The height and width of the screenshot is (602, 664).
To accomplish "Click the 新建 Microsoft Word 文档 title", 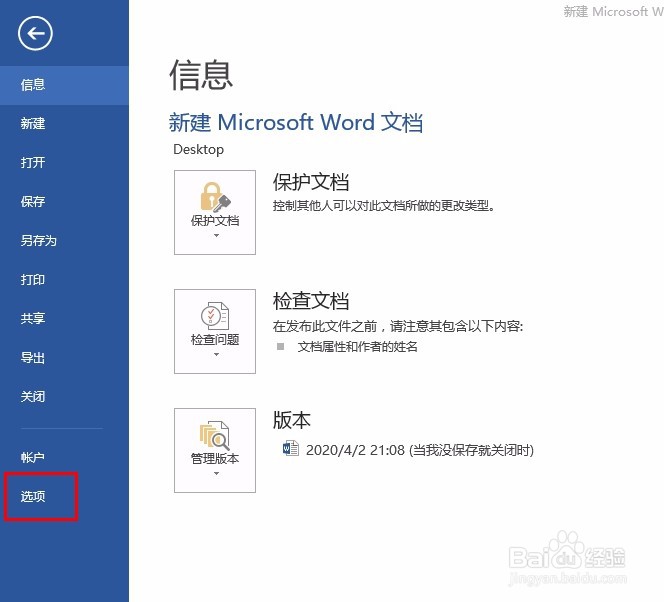I will [x=296, y=122].
